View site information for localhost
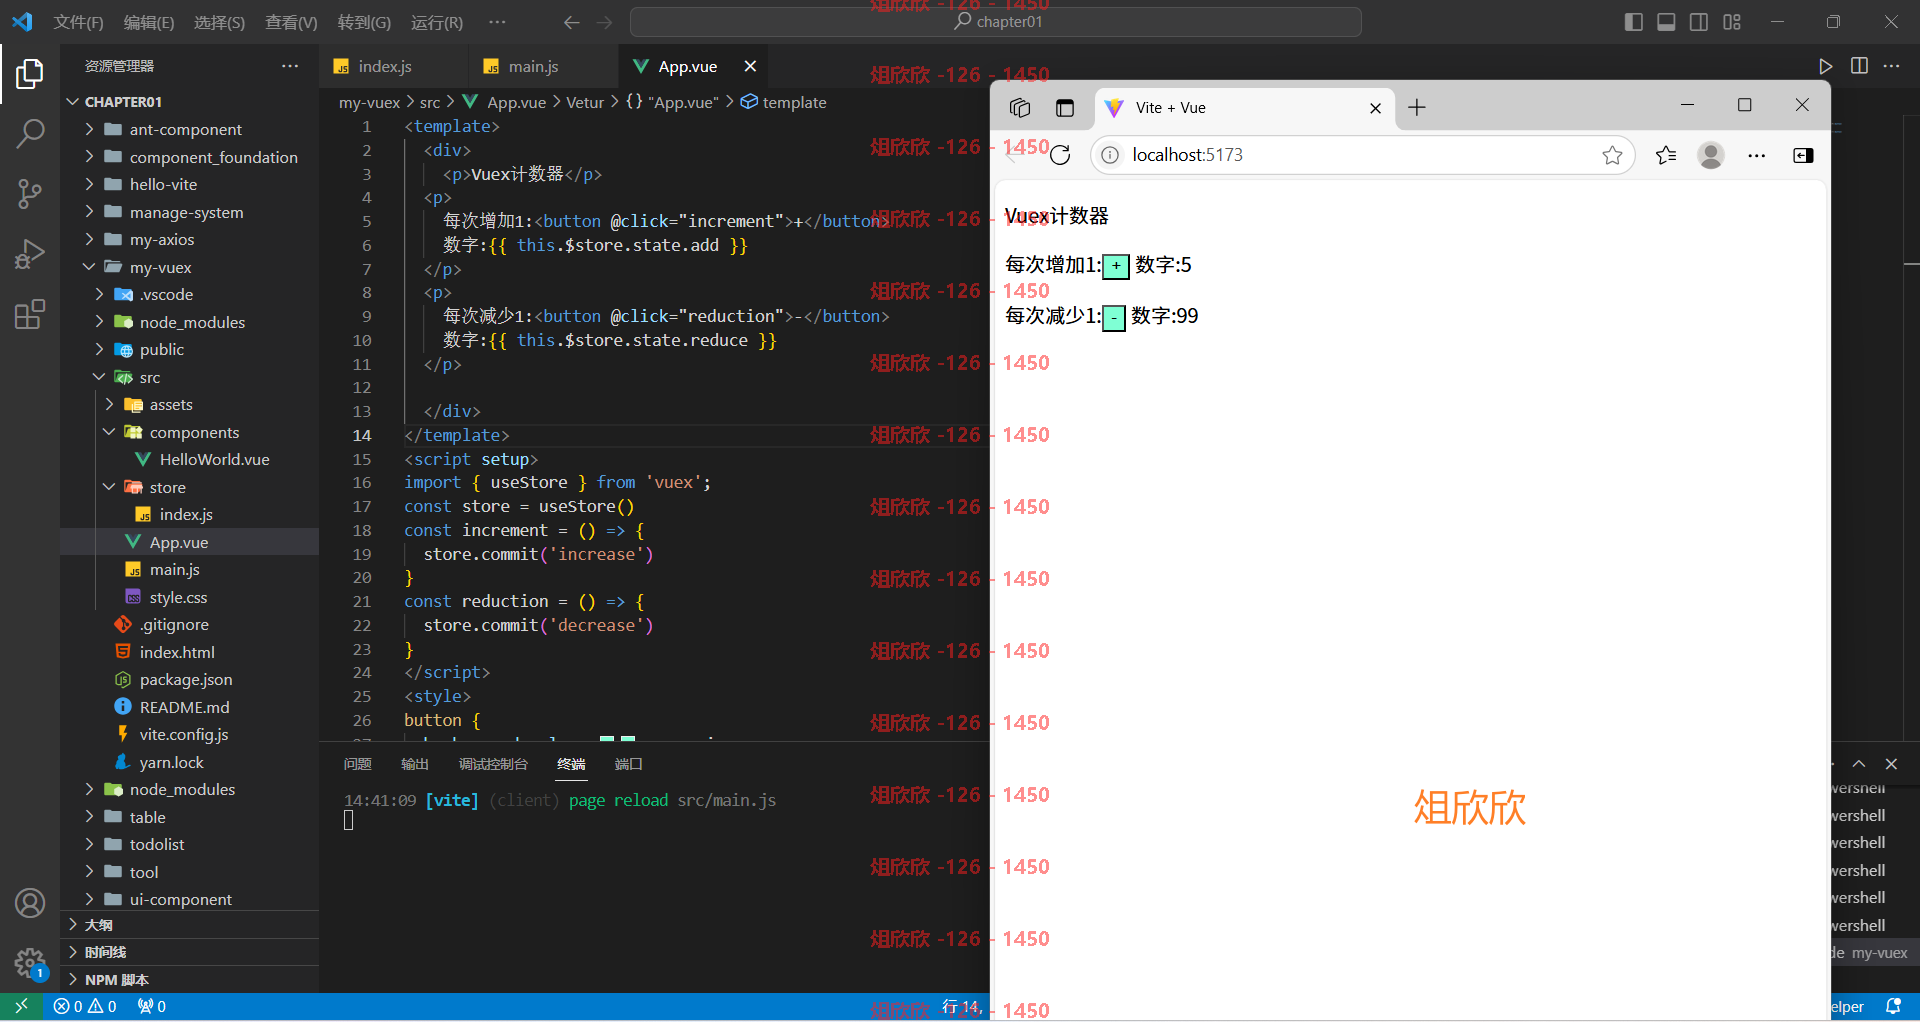1920x1022 pixels. pos(1110,155)
